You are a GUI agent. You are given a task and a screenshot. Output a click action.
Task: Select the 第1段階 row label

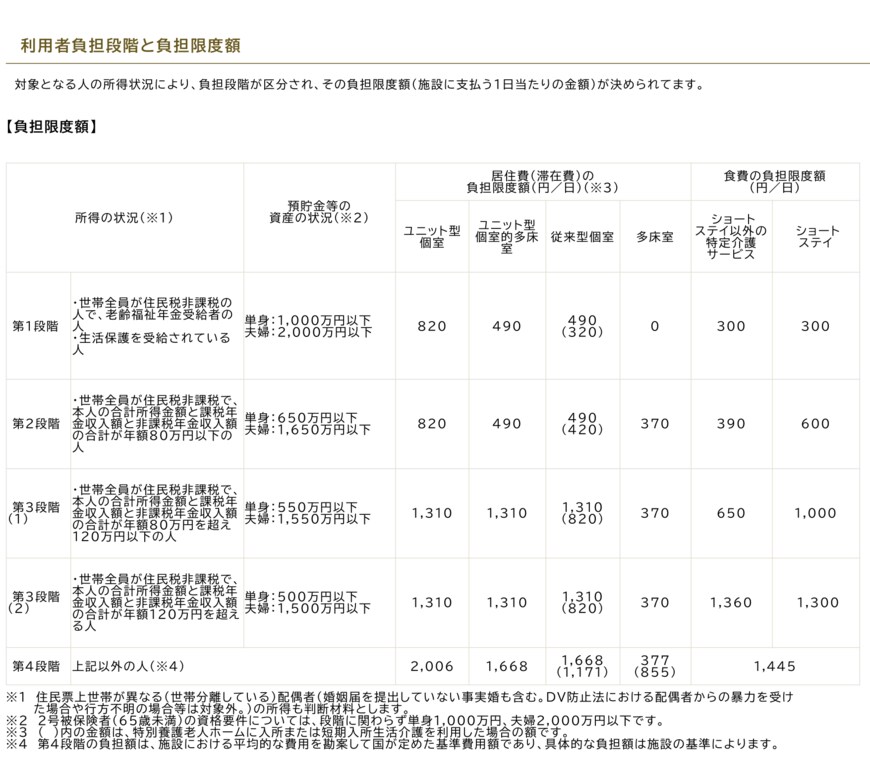tap(34, 327)
